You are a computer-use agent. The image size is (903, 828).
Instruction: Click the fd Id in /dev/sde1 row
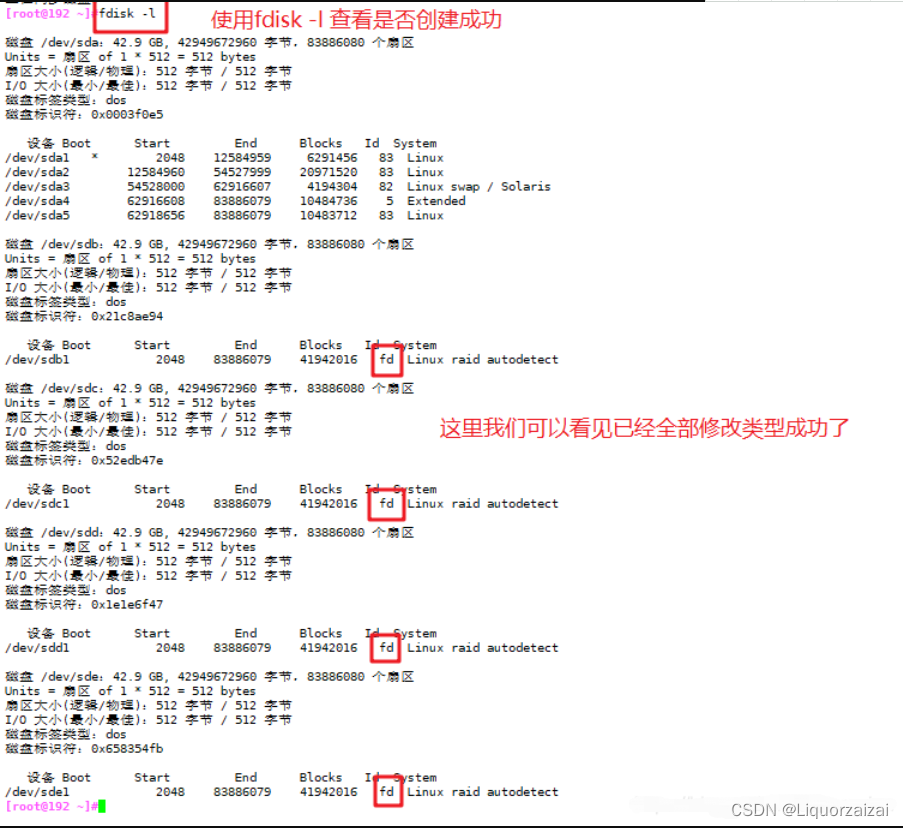[386, 792]
